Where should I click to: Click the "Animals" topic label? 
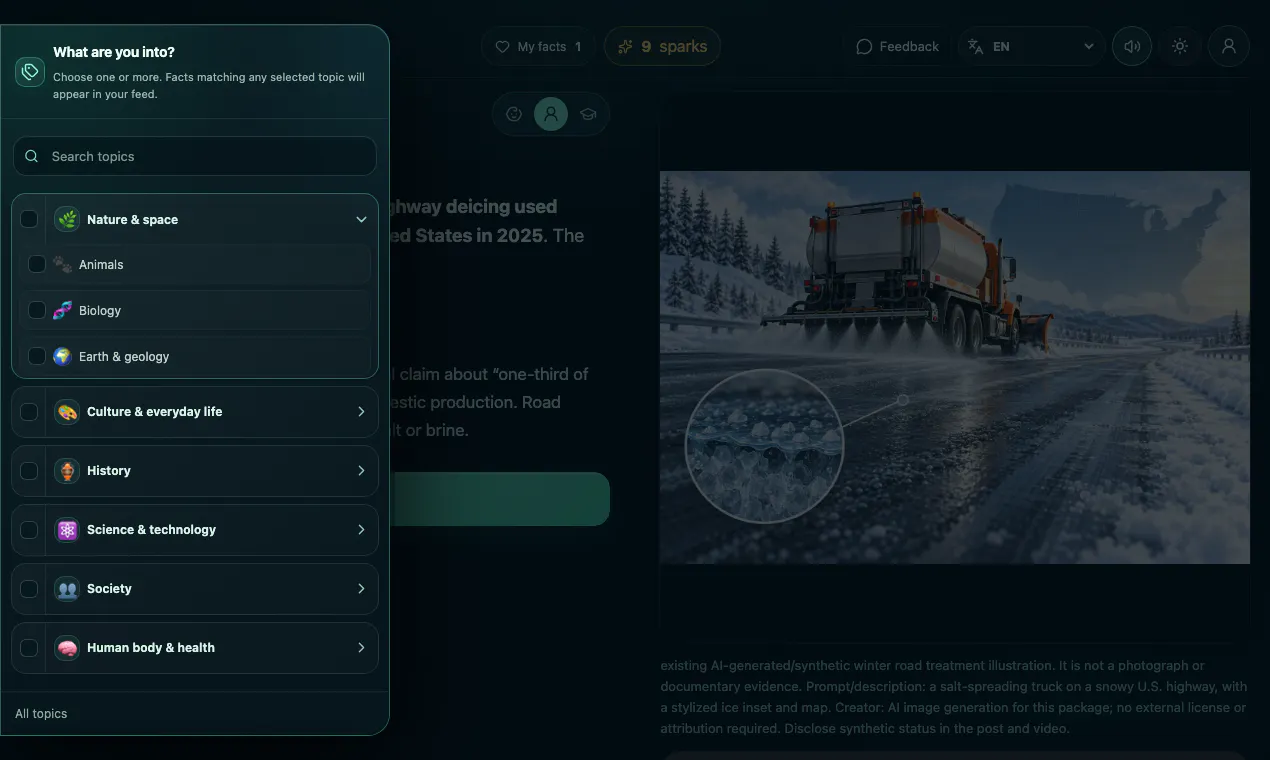101,265
